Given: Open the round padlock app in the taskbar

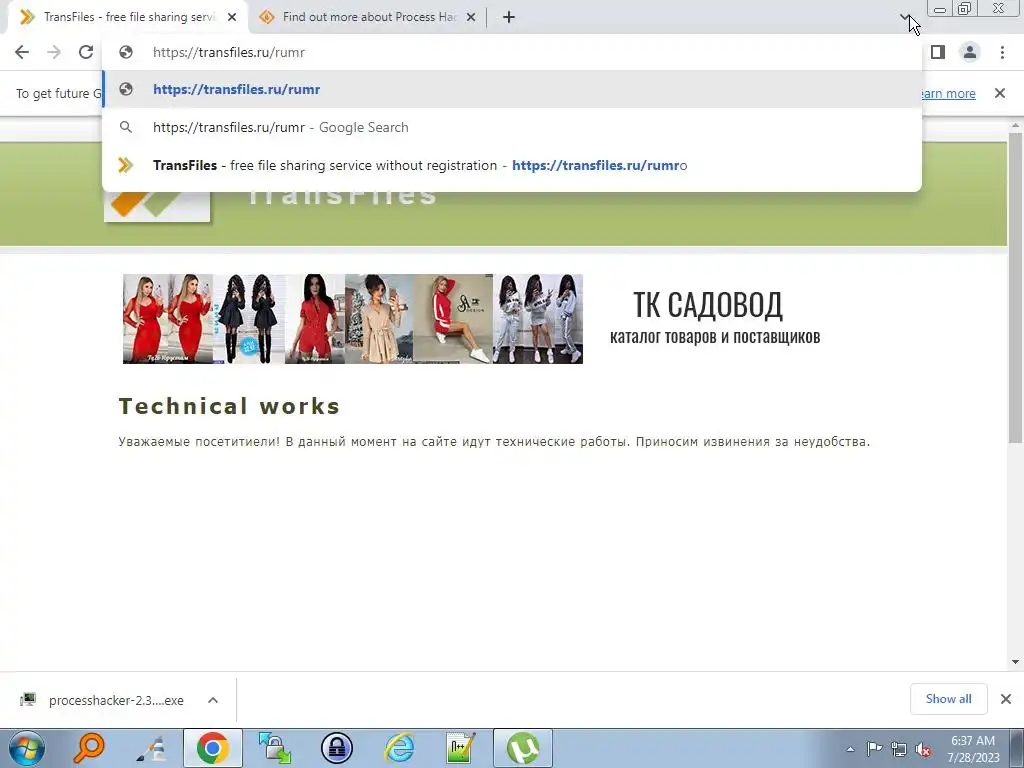Looking at the screenshot, I should click(337, 748).
